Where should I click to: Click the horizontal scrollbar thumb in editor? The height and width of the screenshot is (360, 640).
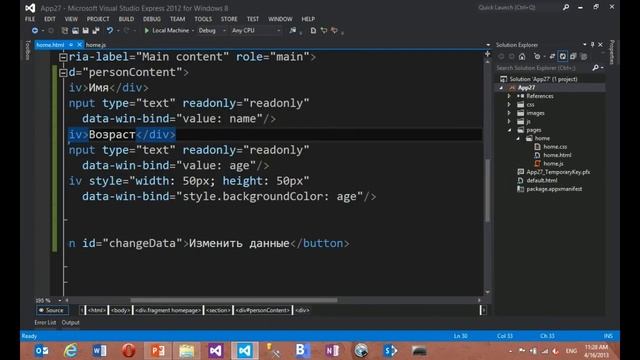tap(234, 300)
